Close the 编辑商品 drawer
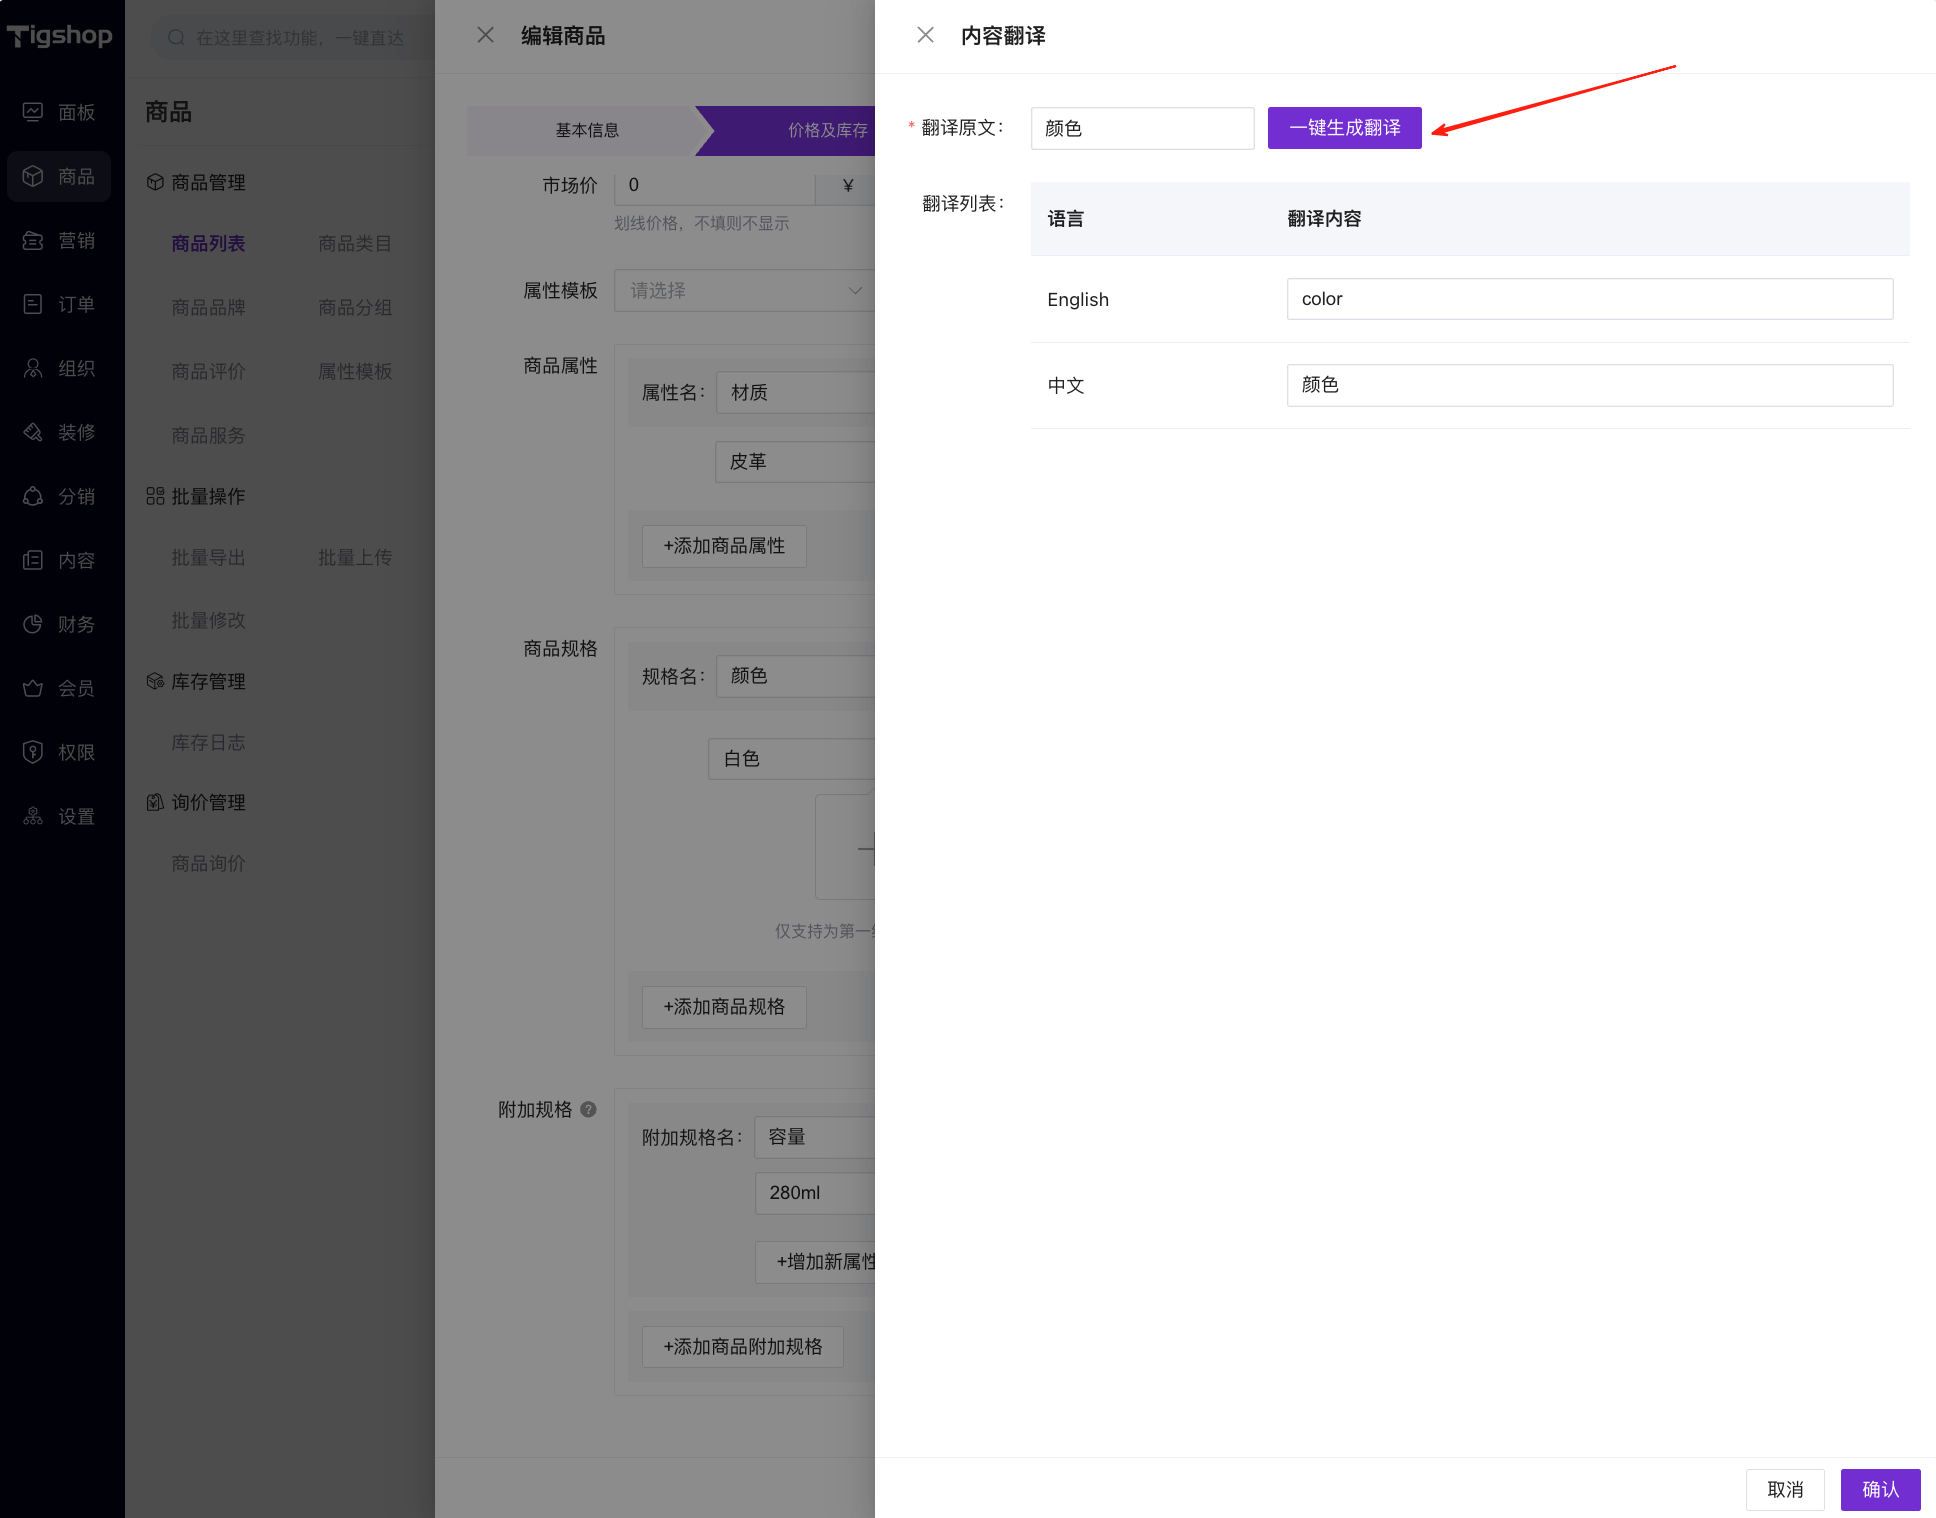 pos(485,35)
